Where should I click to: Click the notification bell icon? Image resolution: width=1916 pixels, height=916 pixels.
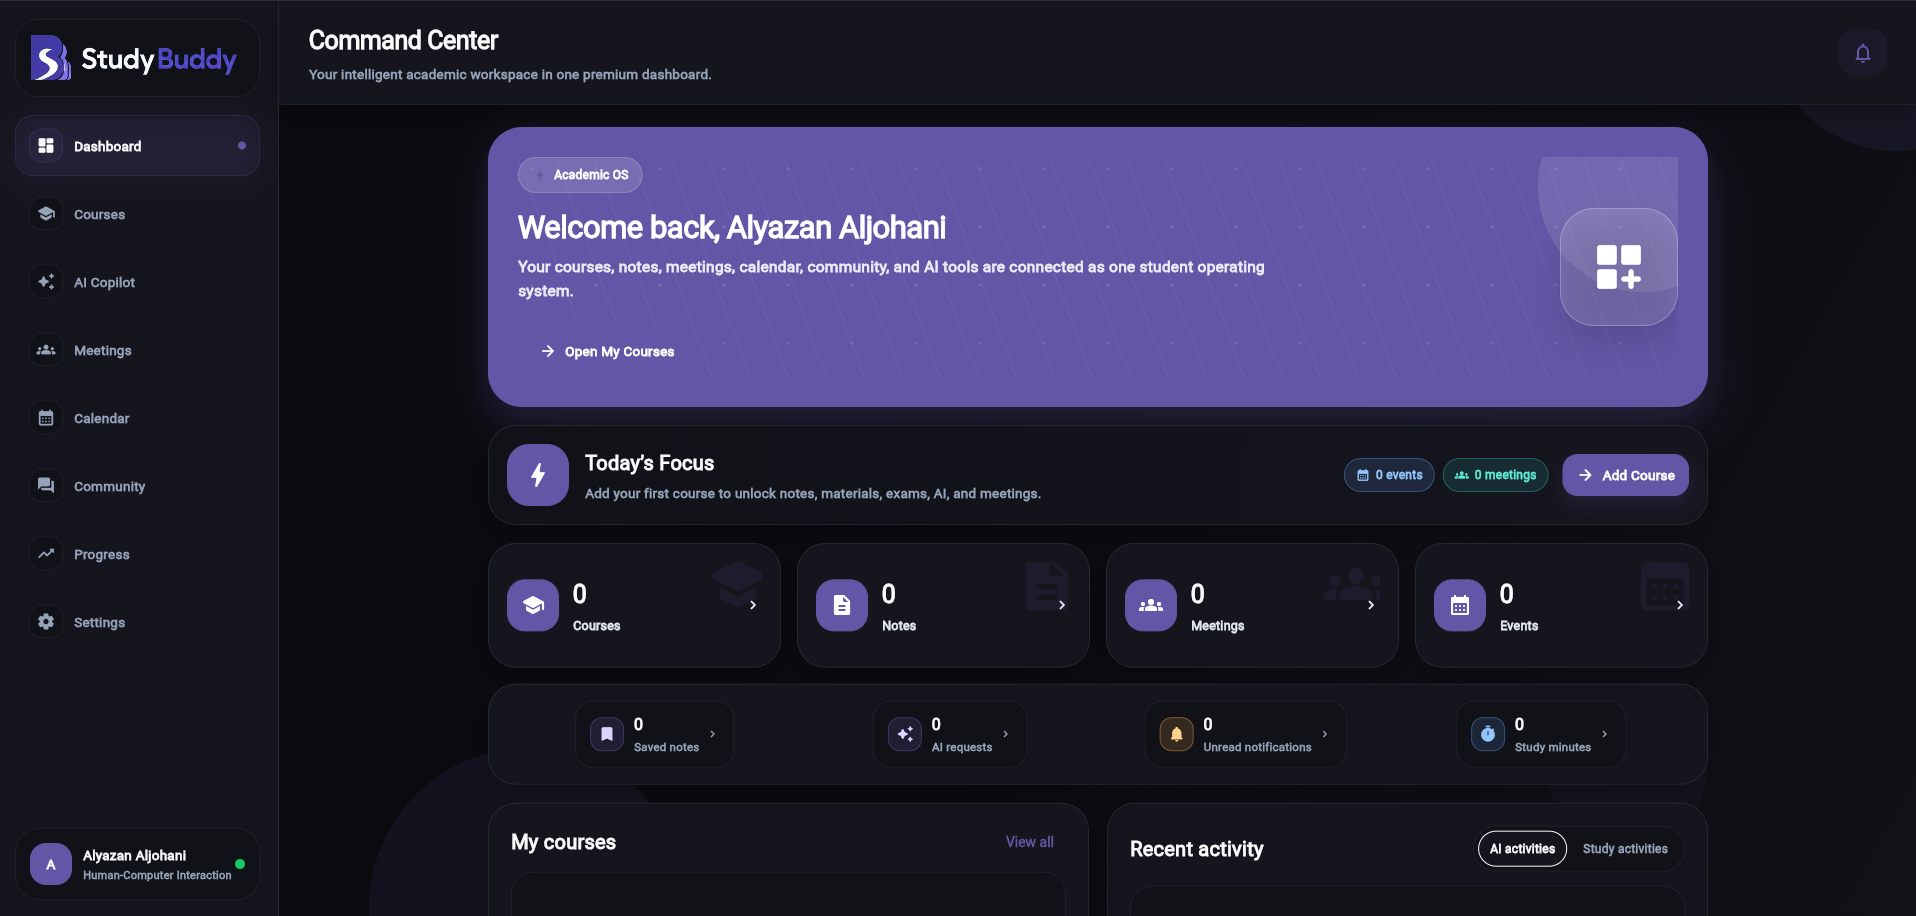pos(1862,53)
